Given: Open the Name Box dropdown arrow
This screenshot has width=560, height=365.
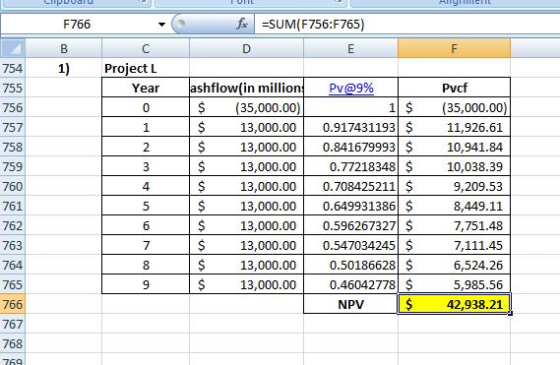Looking at the screenshot, I should click(x=162, y=24).
